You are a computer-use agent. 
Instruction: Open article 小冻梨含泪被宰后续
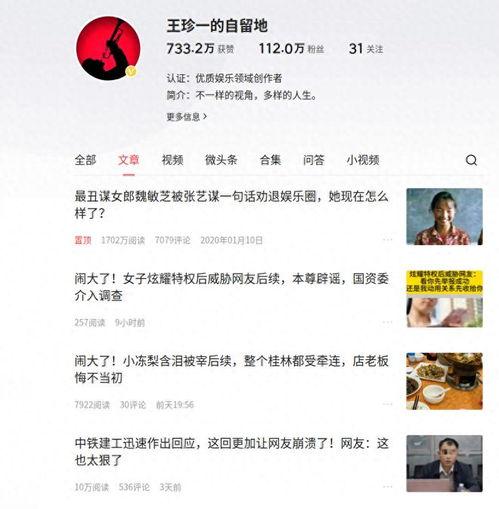pos(231,369)
